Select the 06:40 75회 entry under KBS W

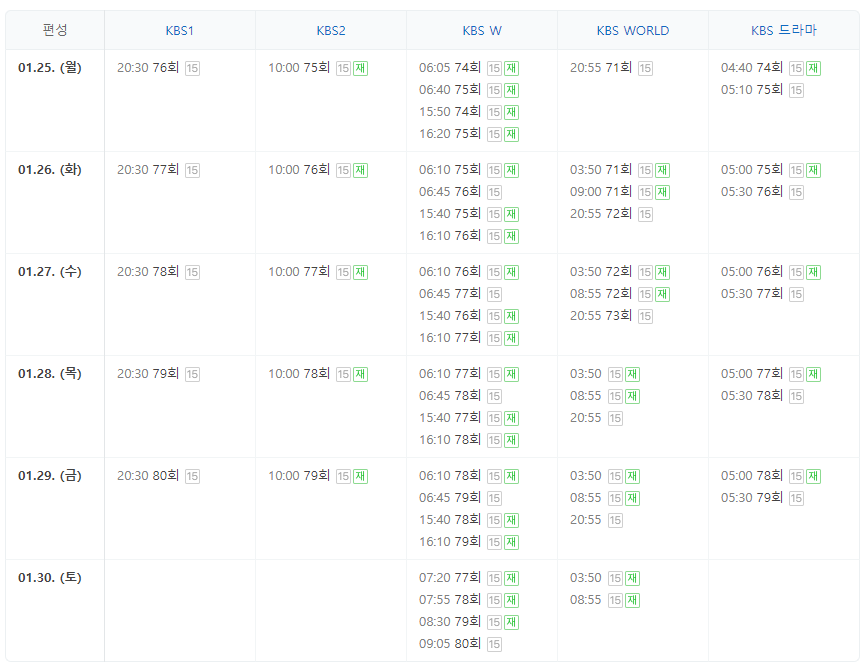pyautogui.click(x=450, y=90)
